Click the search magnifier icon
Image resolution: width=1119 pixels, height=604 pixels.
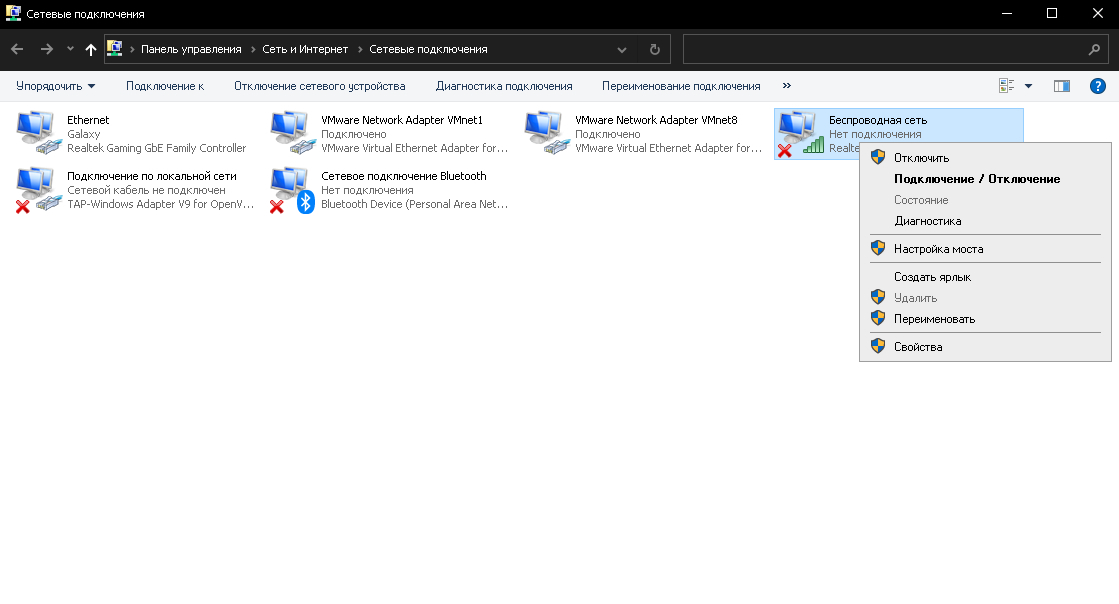pos(1094,49)
